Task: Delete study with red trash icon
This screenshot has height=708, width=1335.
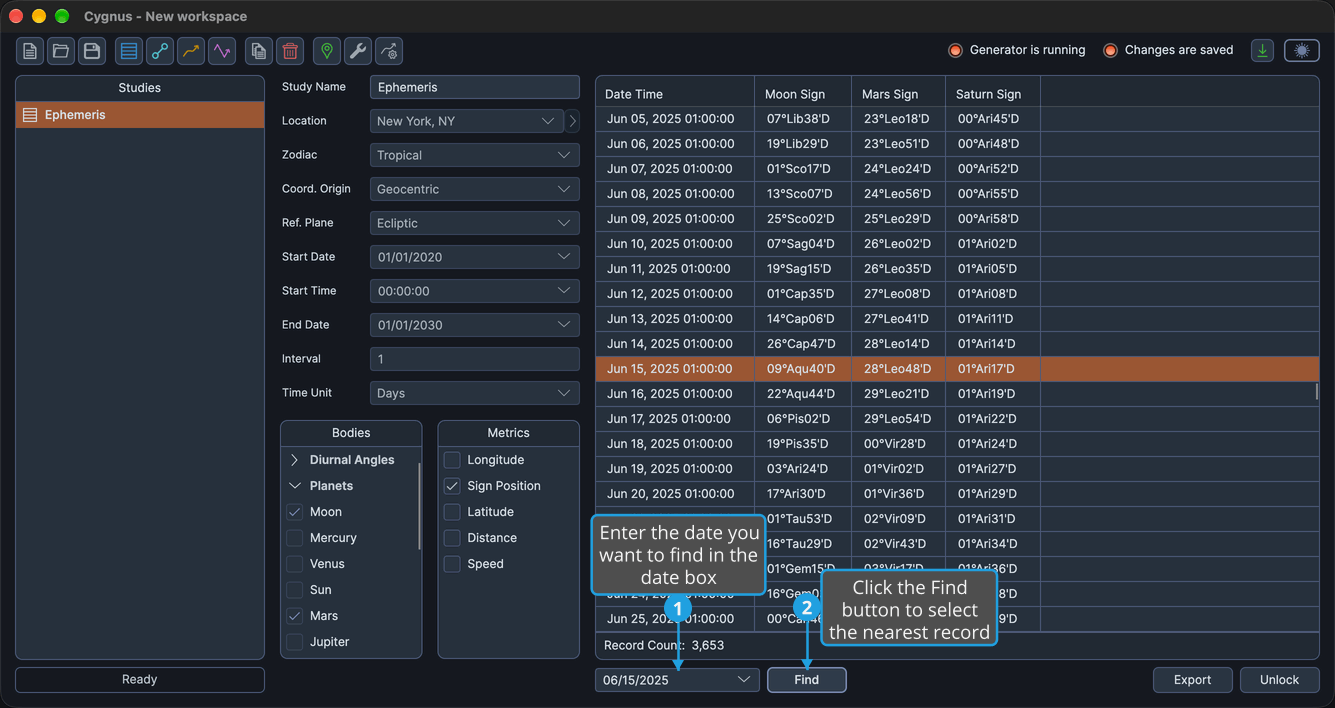Action: pyautogui.click(x=290, y=51)
